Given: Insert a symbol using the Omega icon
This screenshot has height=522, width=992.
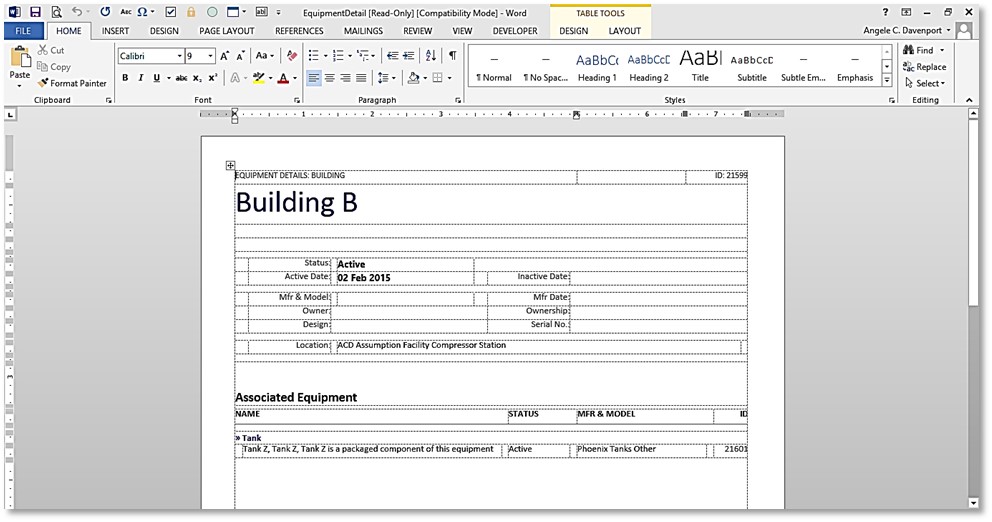Looking at the screenshot, I should [x=142, y=12].
